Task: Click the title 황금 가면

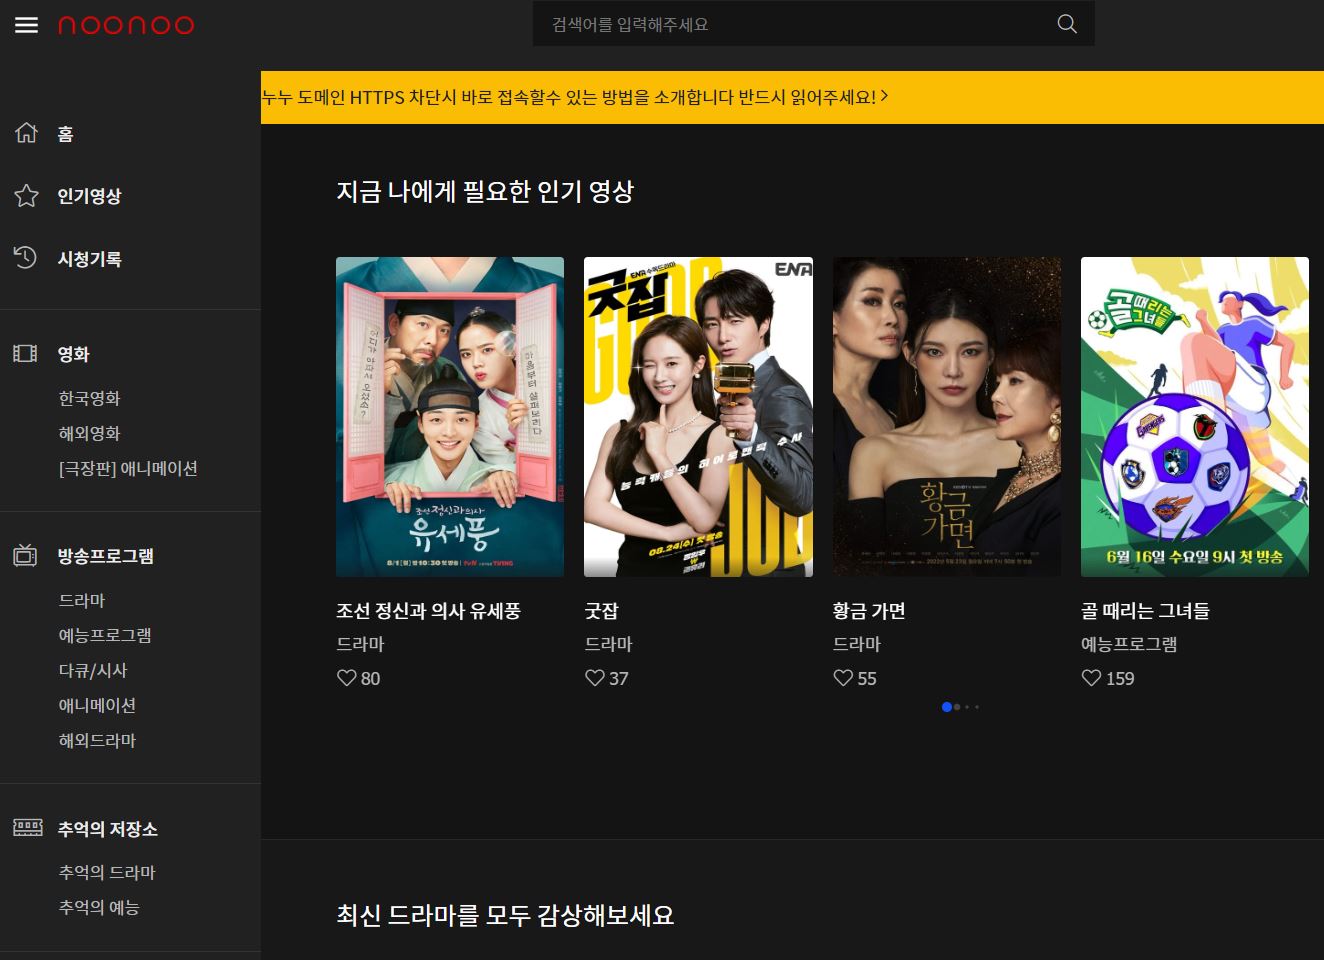Action: click(x=869, y=610)
